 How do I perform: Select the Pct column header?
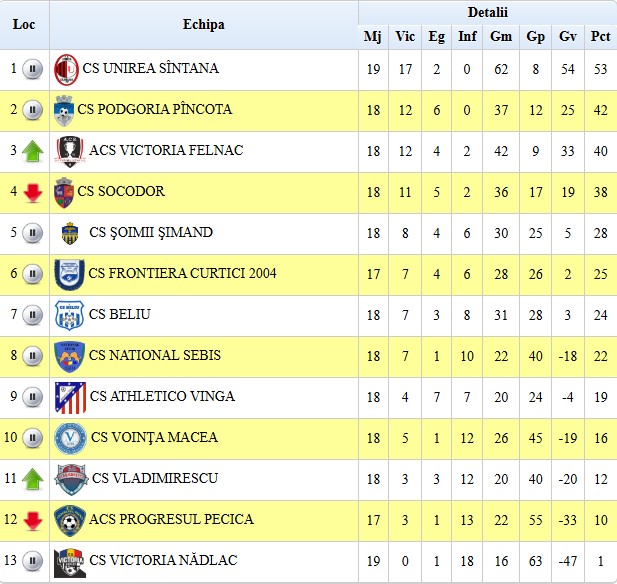tap(600, 37)
